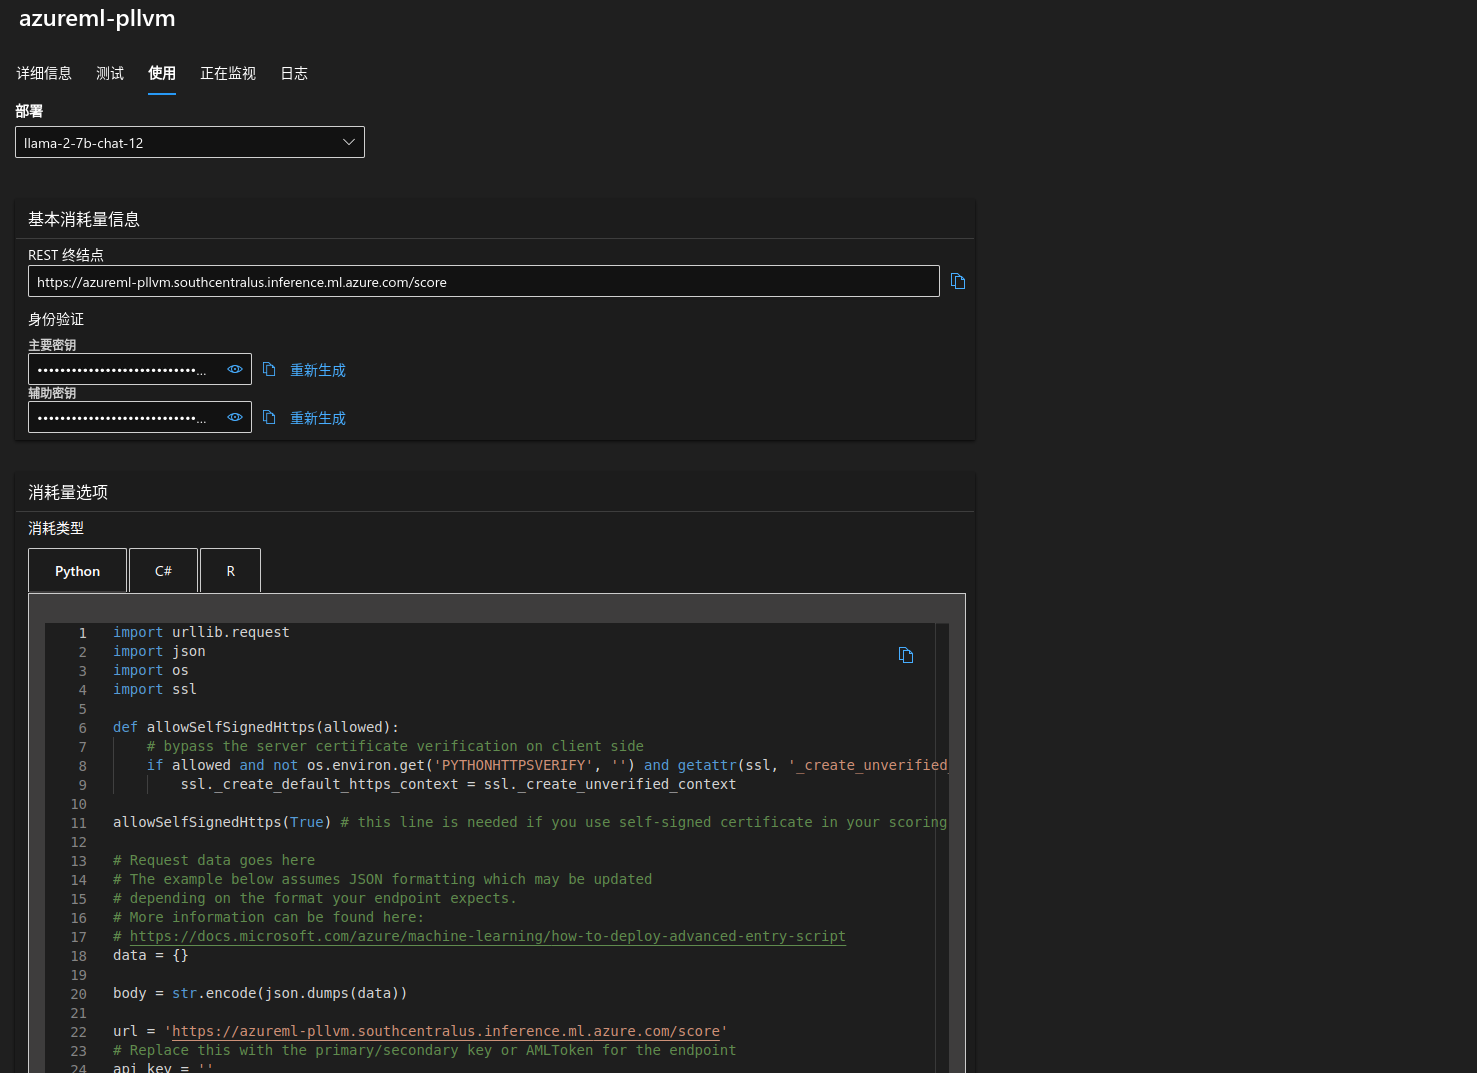Click line number 11 in code gutter
Viewport: 1477px width, 1073px height.
click(79, 823)
